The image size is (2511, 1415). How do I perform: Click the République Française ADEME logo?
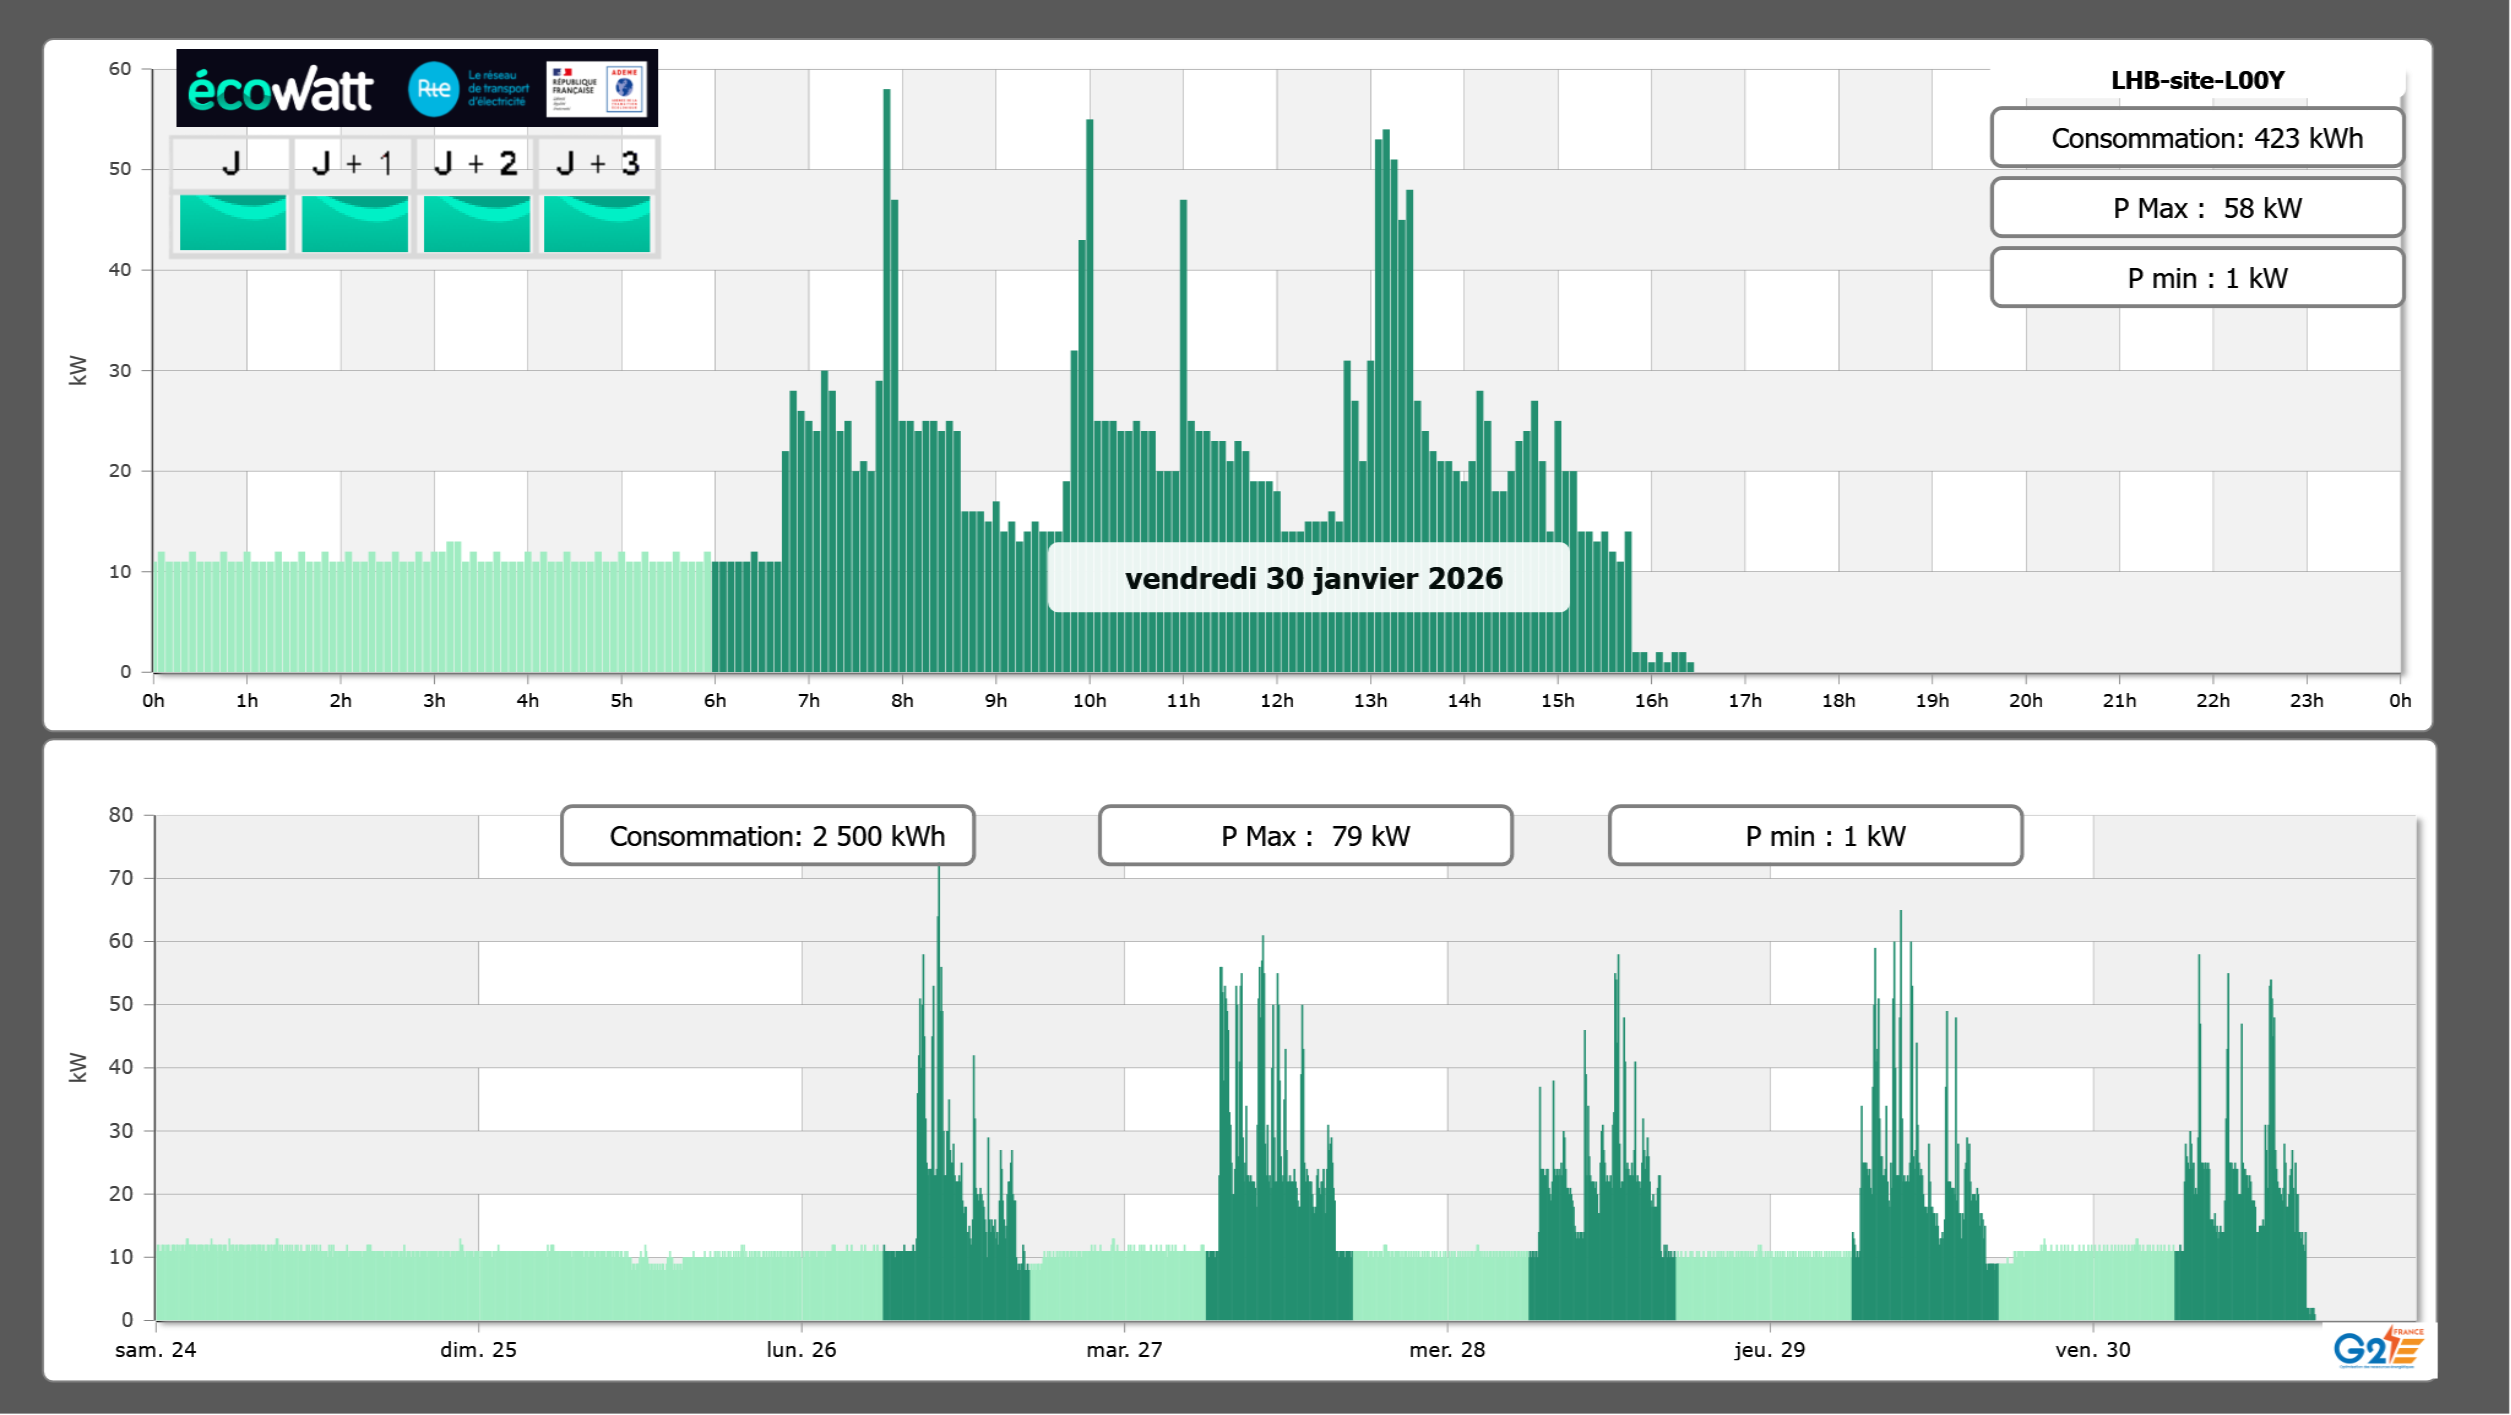[x=597, y=89]
